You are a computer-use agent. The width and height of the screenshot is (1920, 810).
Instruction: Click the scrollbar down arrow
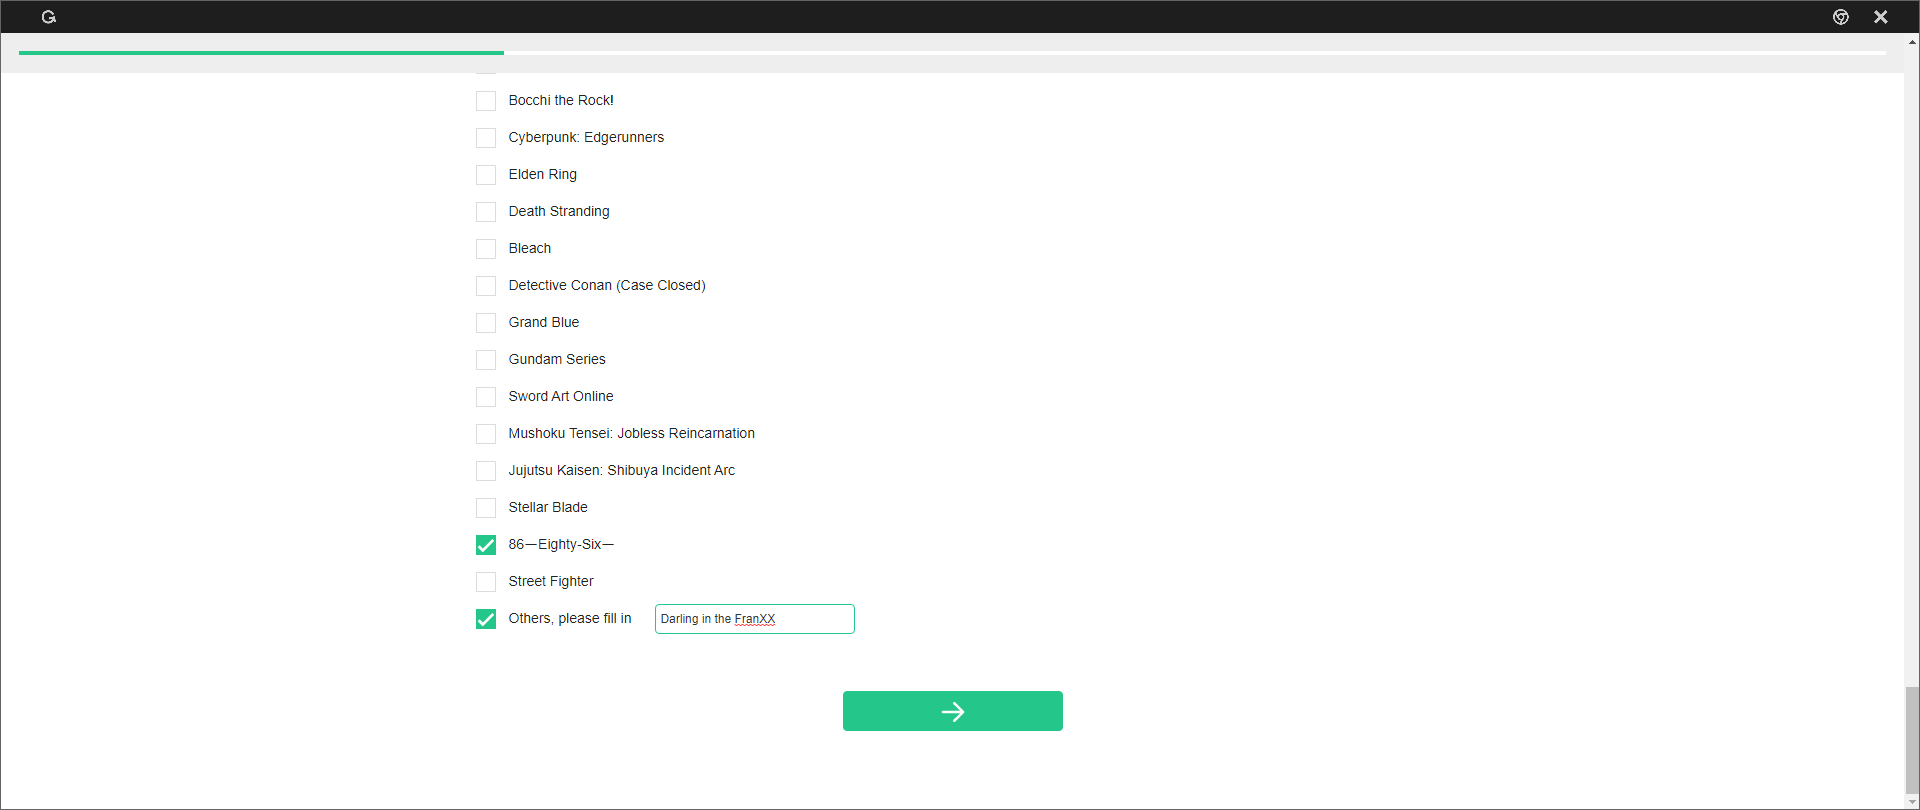point(1912,802)
